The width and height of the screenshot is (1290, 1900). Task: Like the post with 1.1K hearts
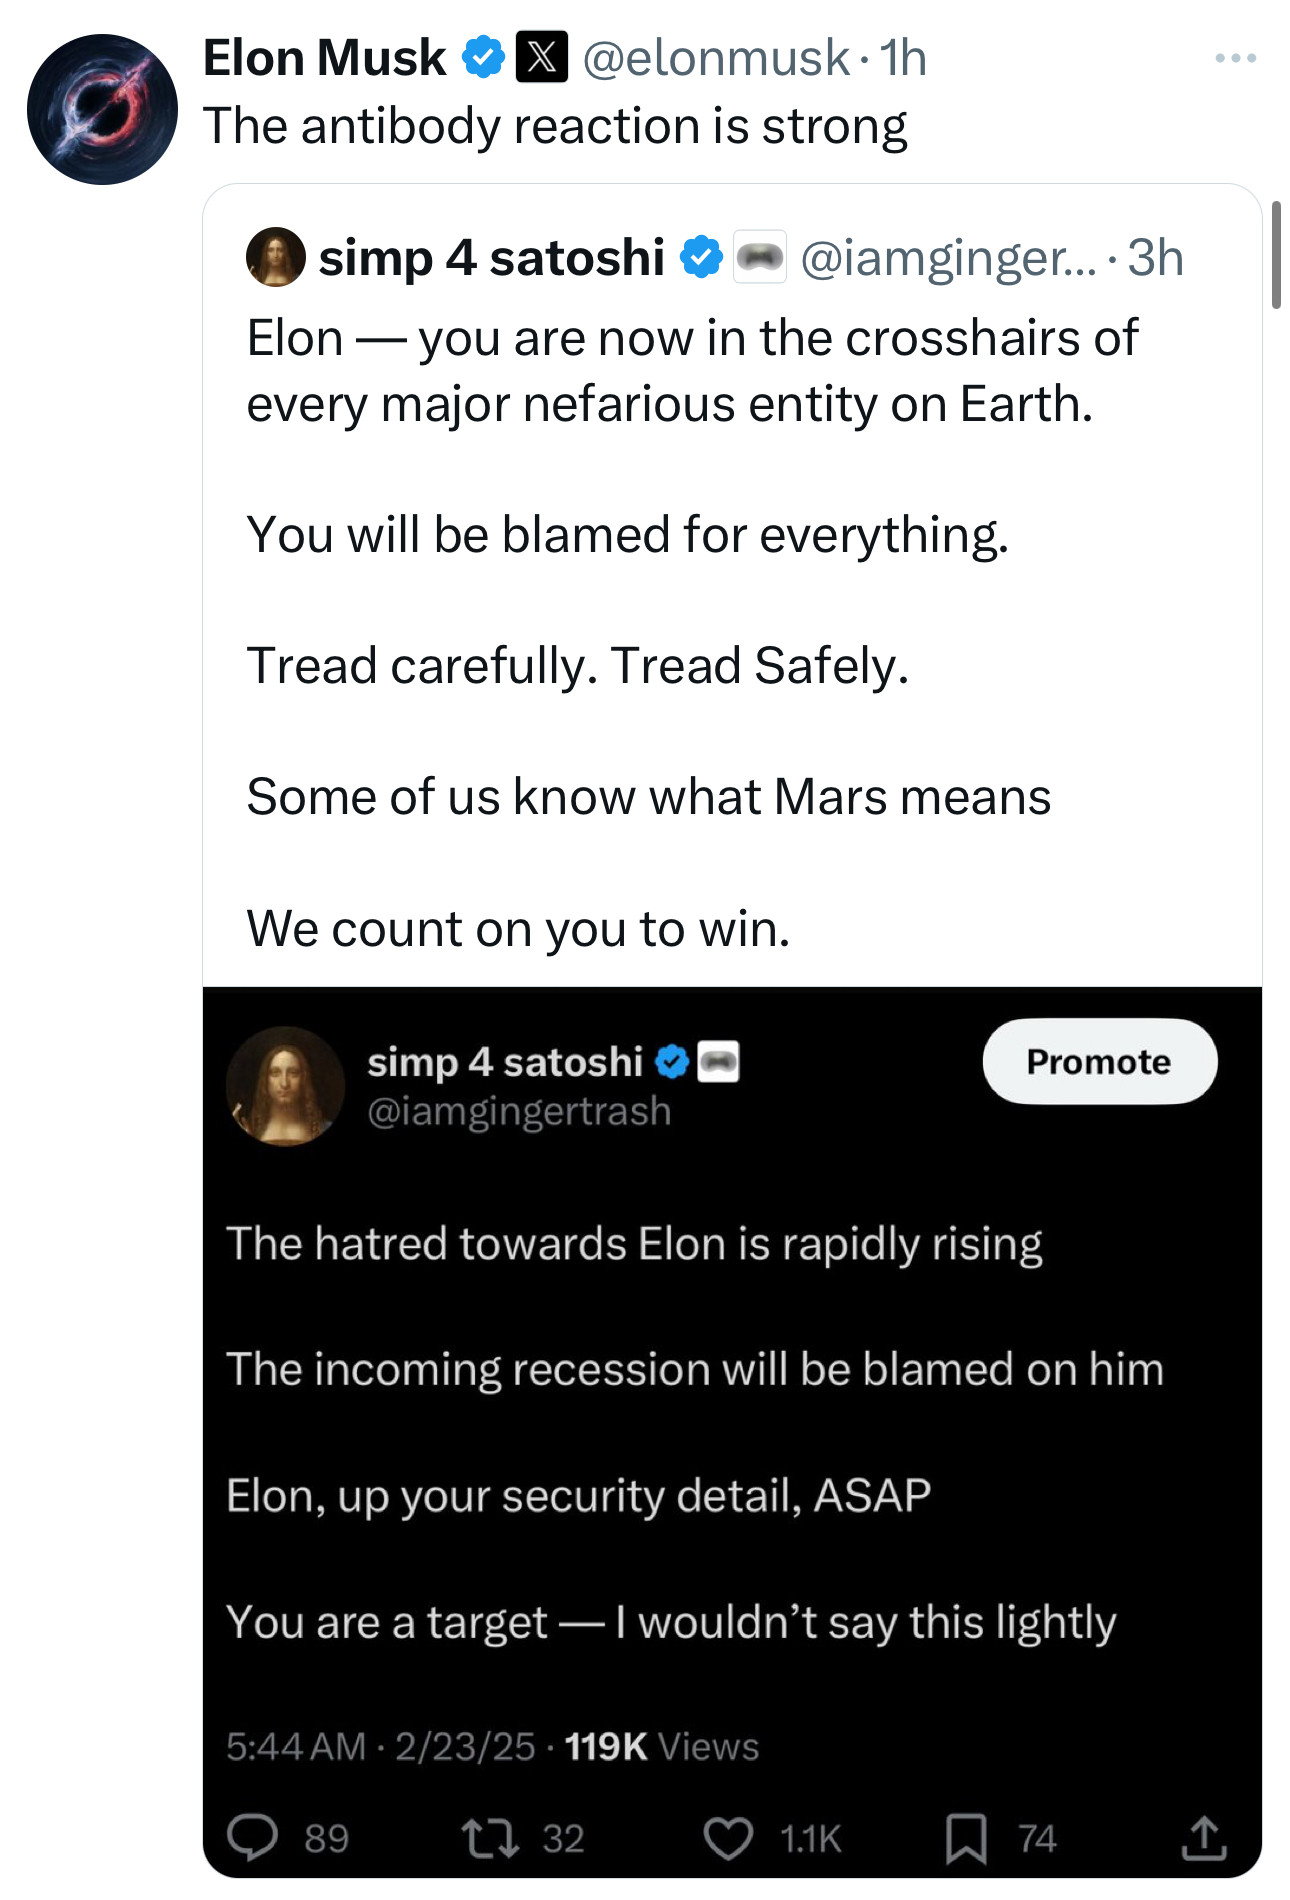(x=728, y=1838)
